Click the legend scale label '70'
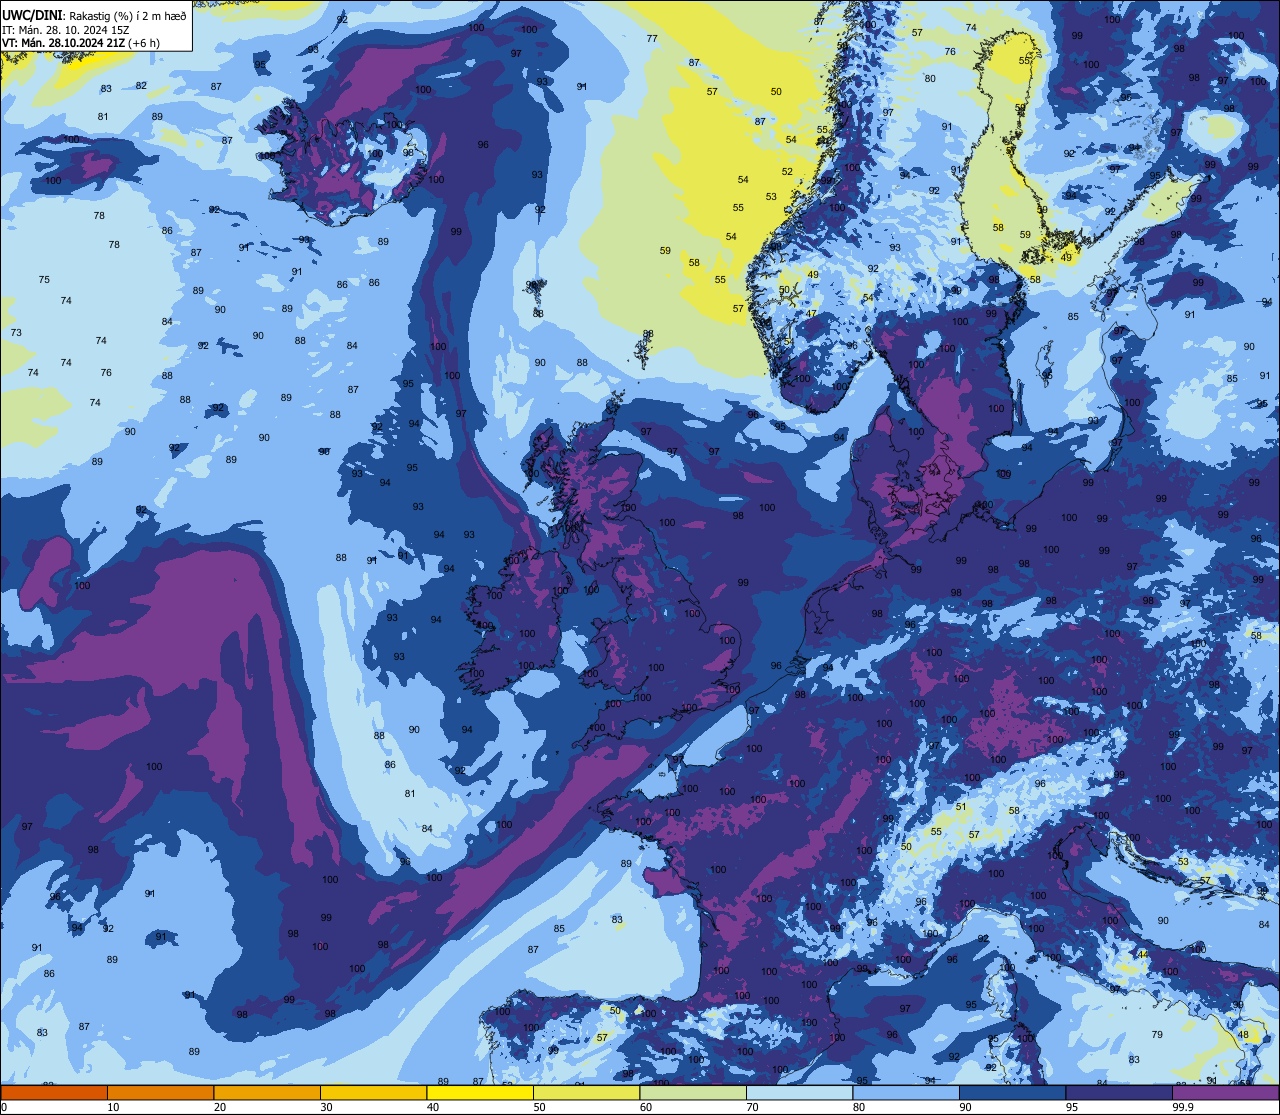Viewport: 1280px width, 1115px height. (x=753, y=1107)
